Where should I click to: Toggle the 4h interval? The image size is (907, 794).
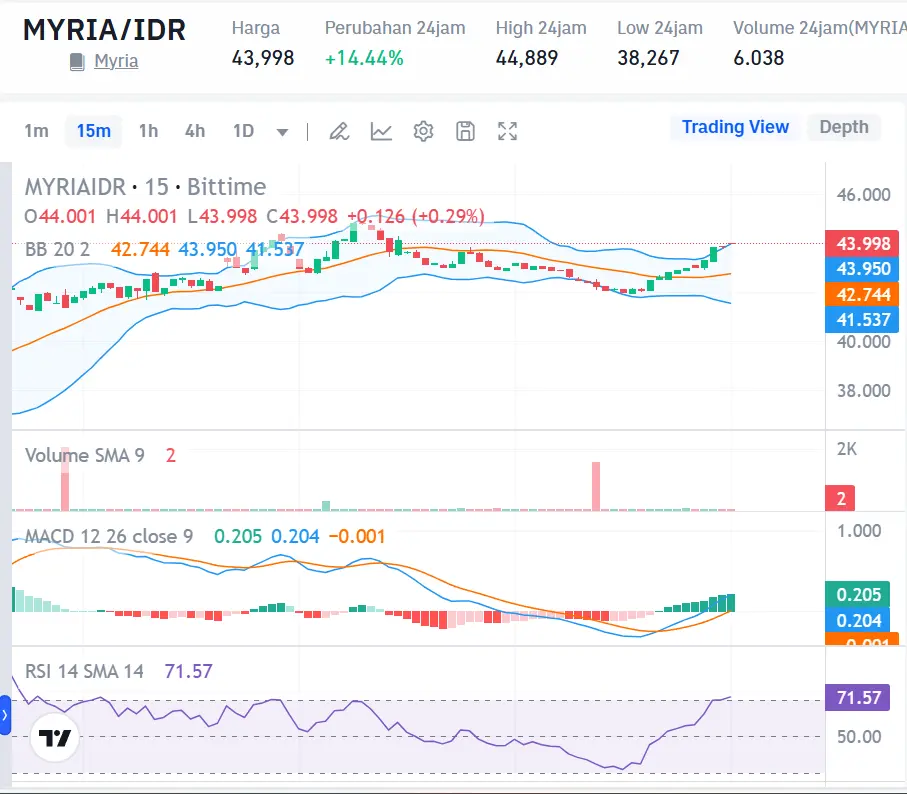tap(194, 131)
